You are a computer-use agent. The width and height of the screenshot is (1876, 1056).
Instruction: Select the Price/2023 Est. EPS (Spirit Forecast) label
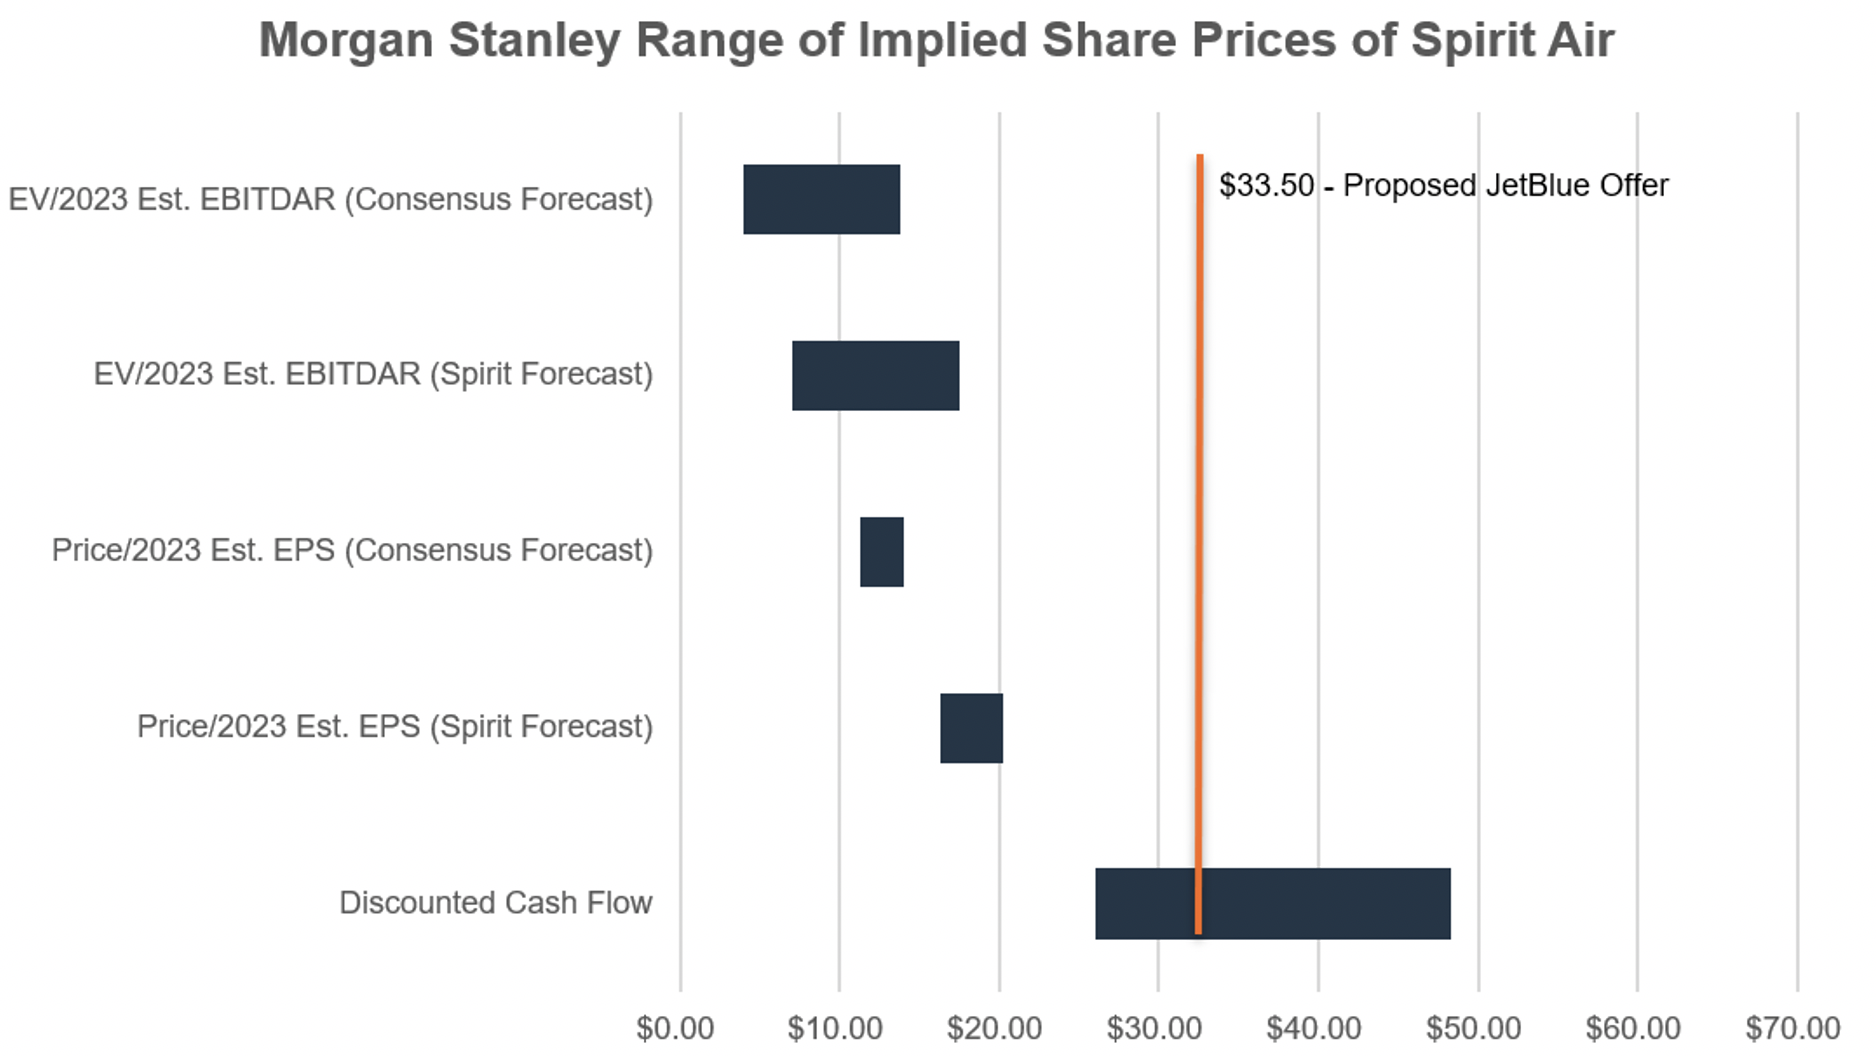click(x=394, y=726)
